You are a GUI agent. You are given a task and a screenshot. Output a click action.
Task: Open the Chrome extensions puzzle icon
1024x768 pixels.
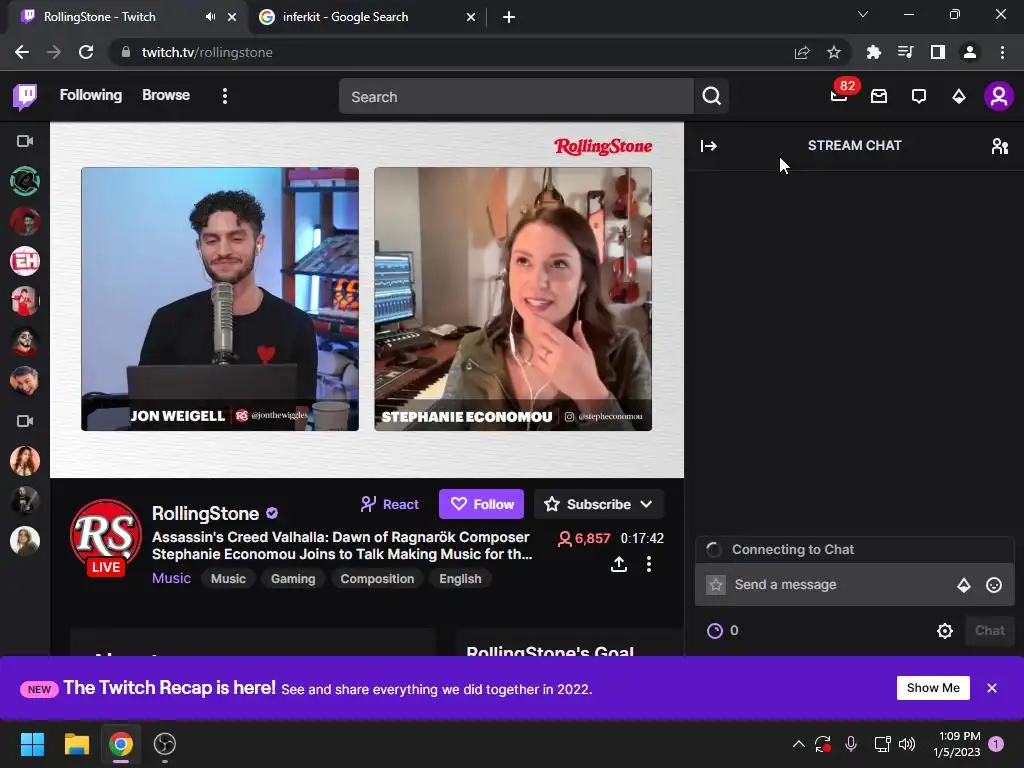click(x=873, y=52)
